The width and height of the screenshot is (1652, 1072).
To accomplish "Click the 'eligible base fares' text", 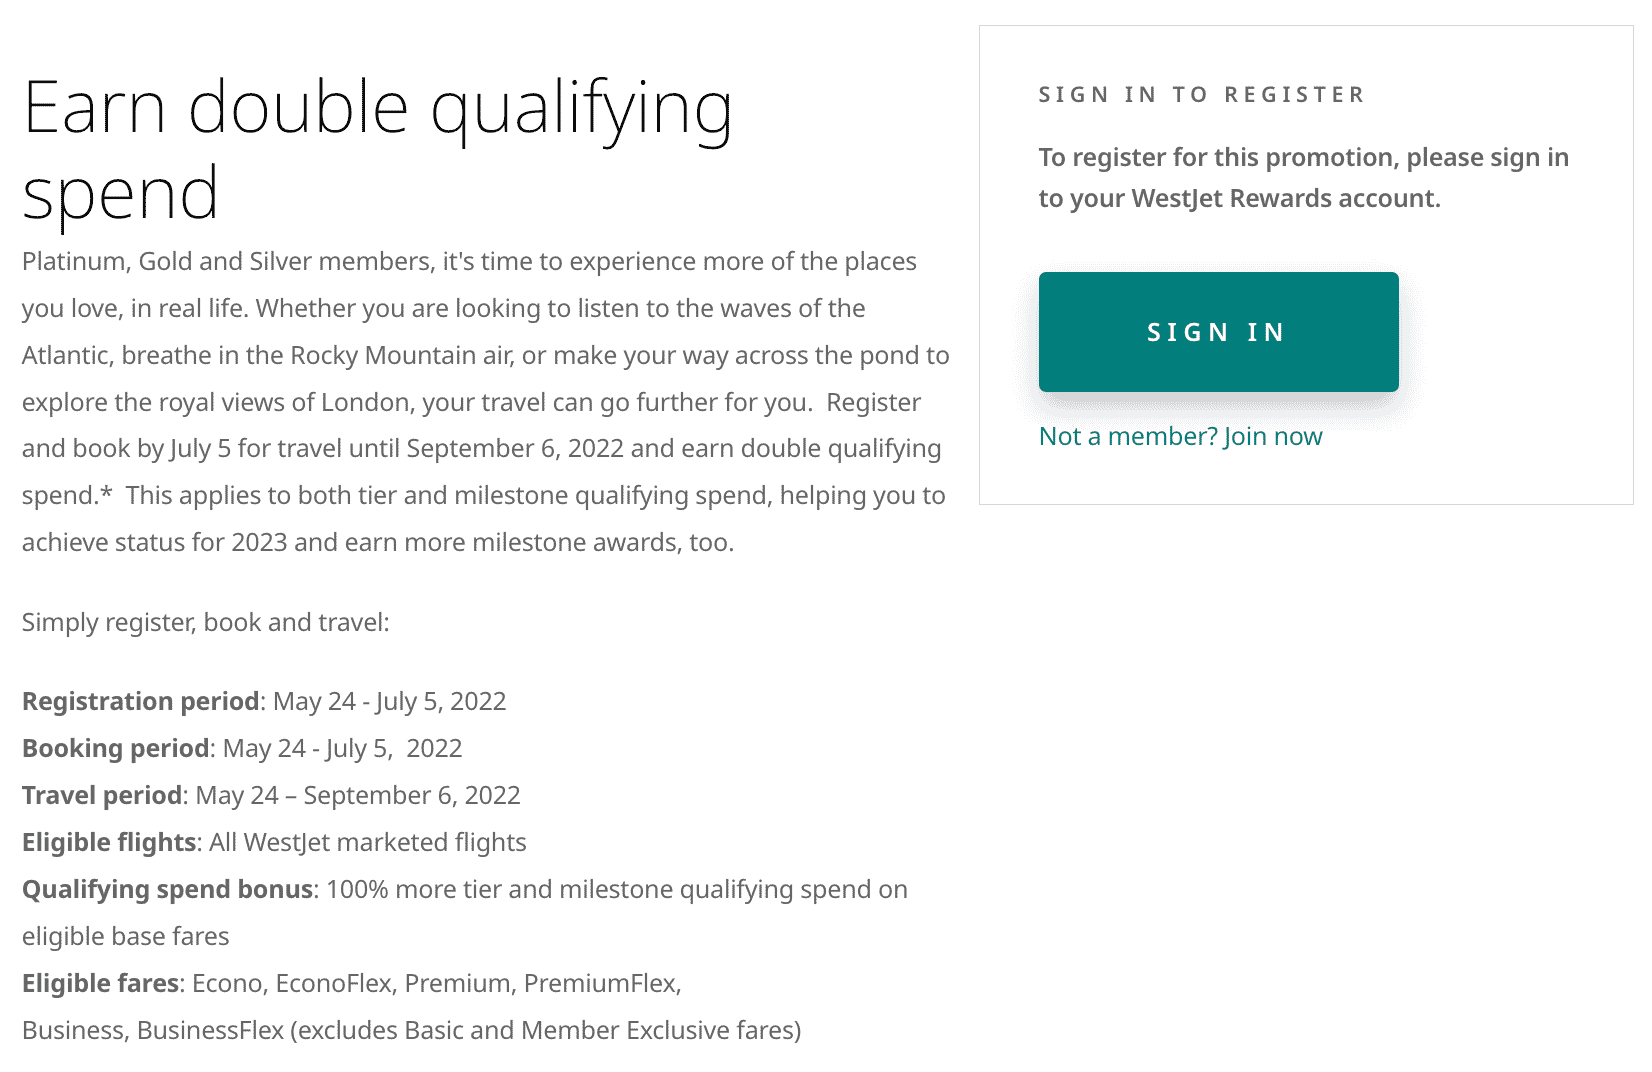I will [125, 936].
